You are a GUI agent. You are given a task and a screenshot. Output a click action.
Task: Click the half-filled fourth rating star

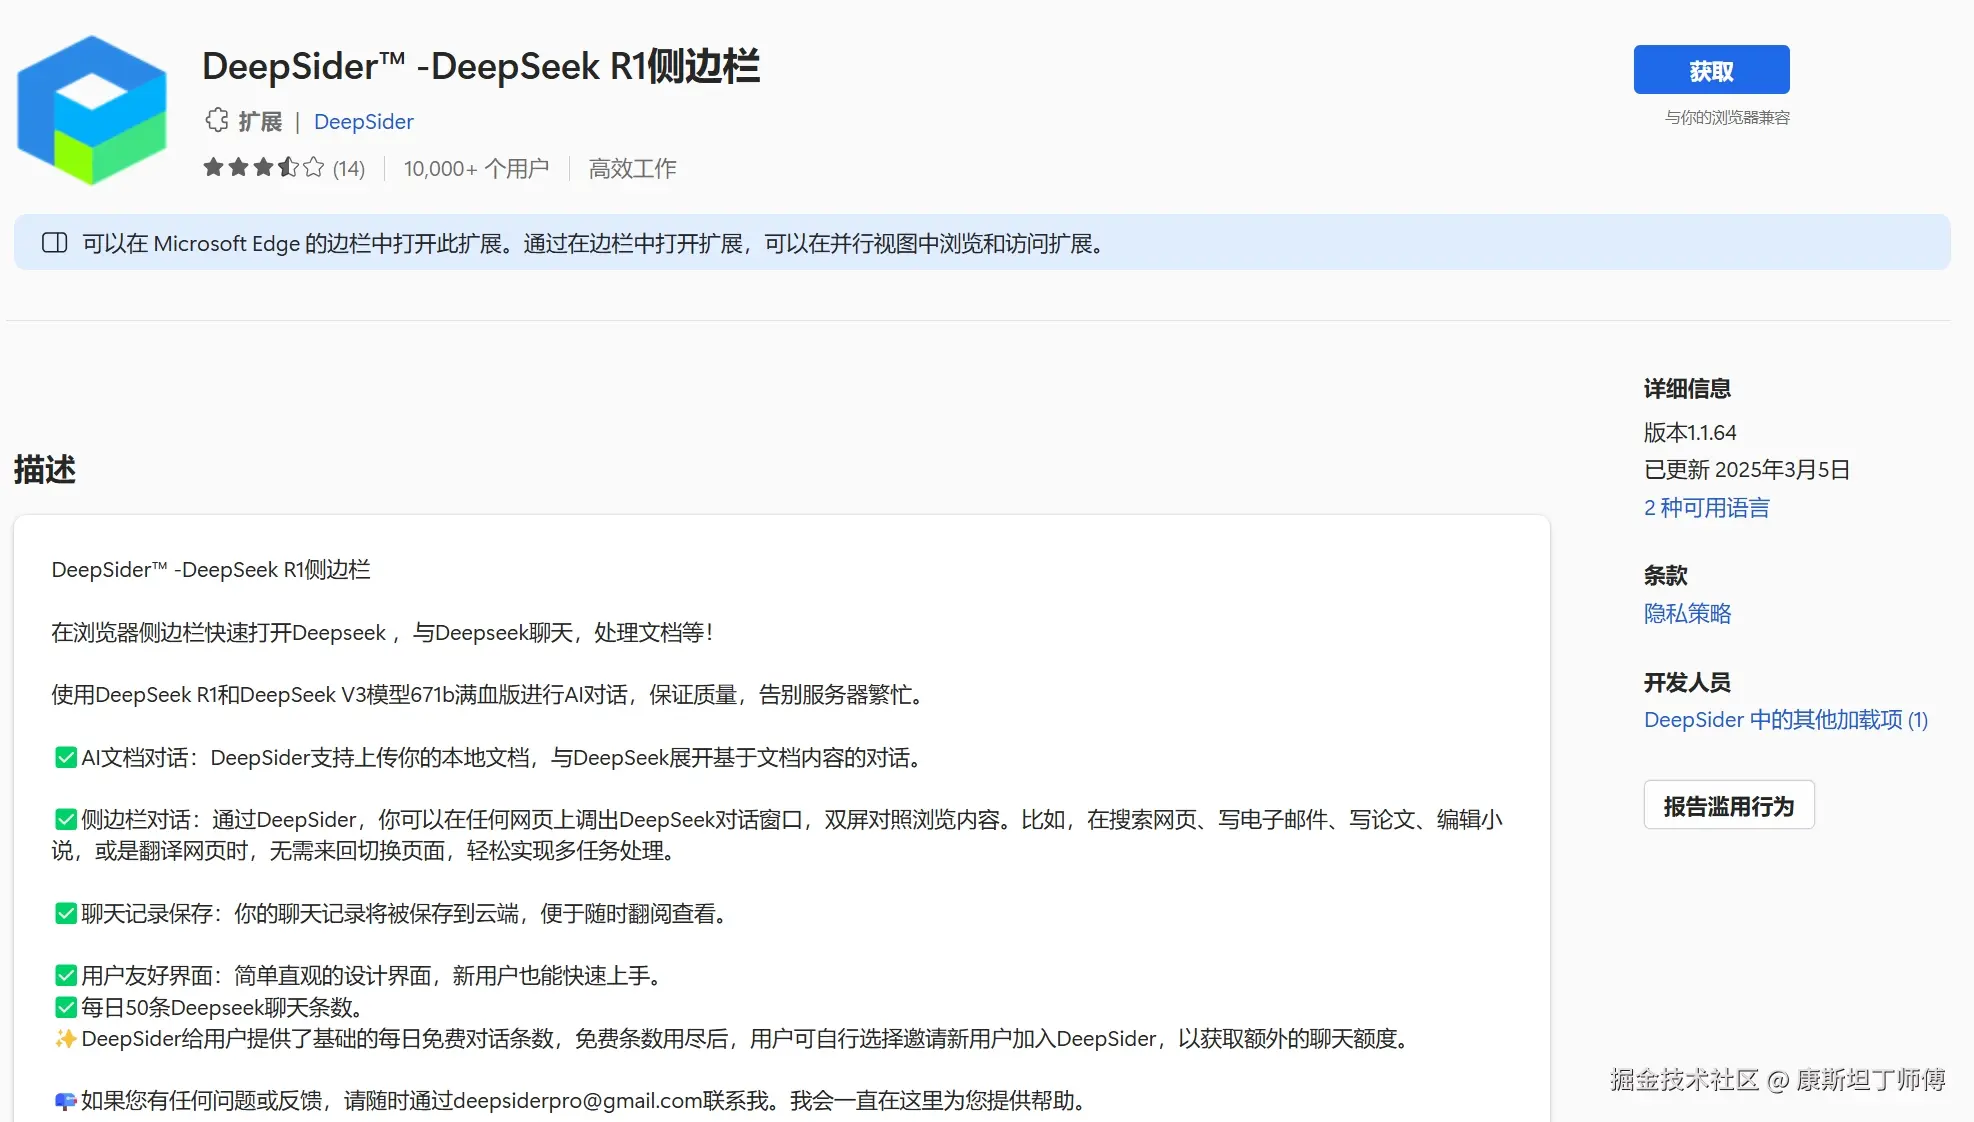[286, 167]
